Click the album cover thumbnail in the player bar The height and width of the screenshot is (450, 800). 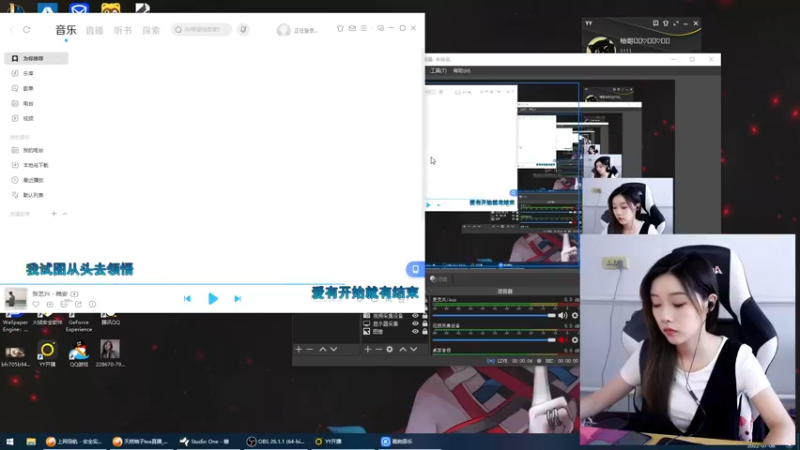[15, 298]
